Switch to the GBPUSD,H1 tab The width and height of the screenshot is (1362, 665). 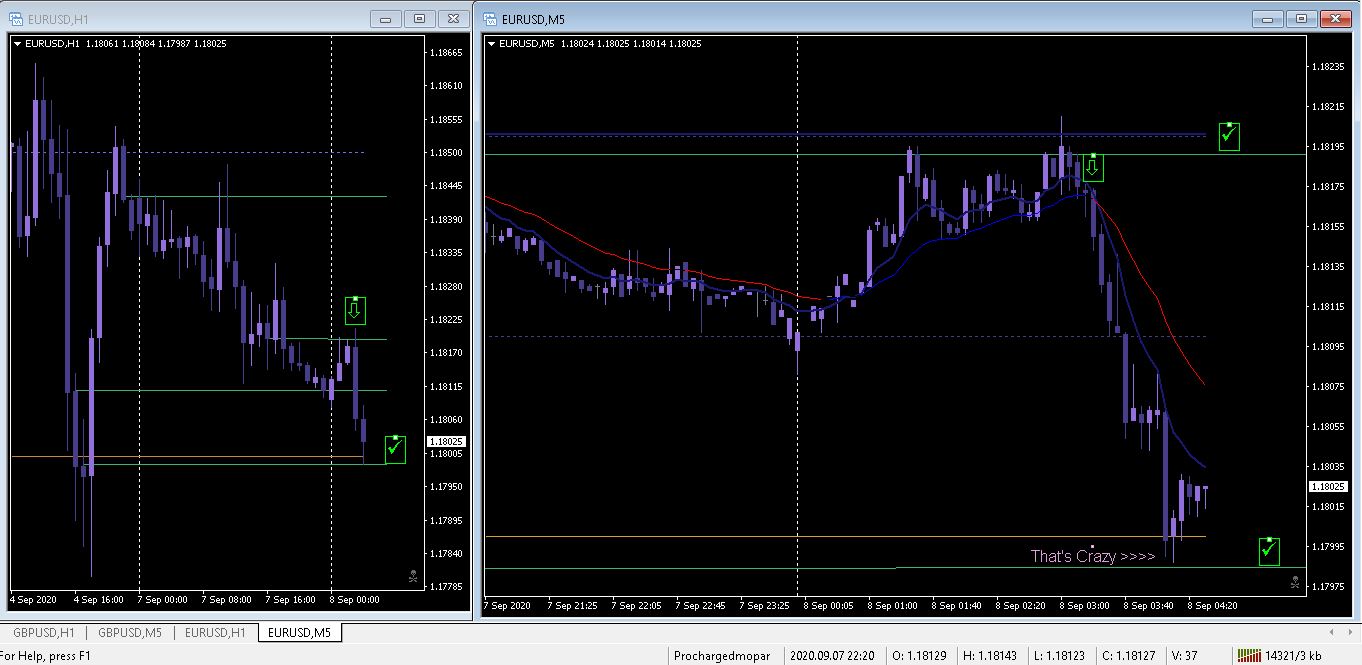coord(43,632)
